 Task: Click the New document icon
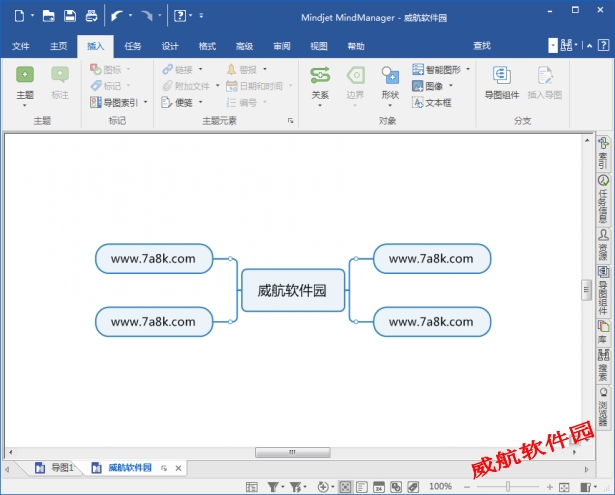(x=19, y=16)
